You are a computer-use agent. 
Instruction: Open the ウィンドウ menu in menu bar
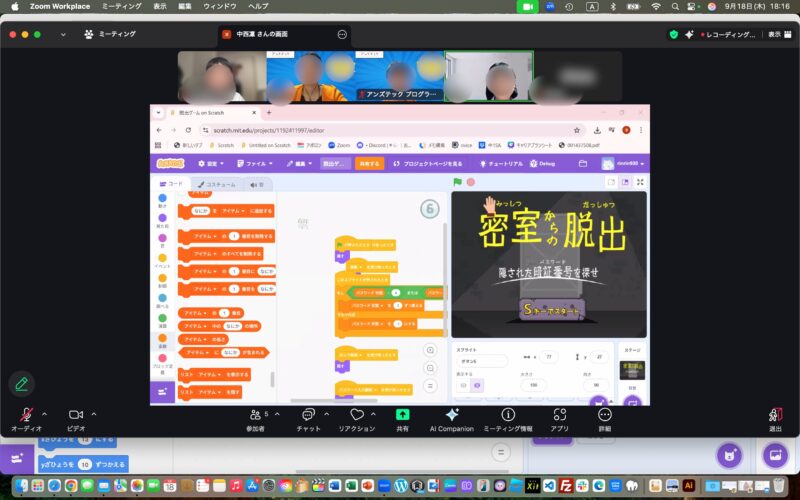click(219, 6)
